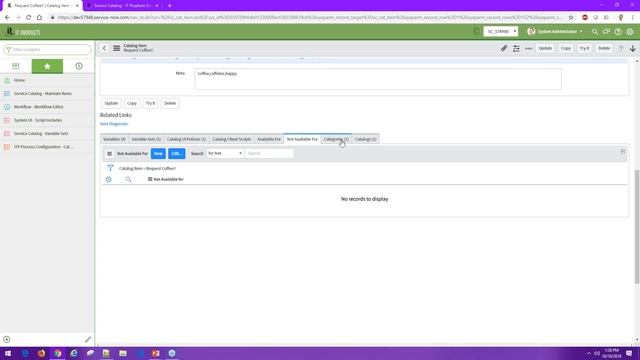640x360 pixels.
Task: Open global search magnifier in banner
Action: (595, 31)
